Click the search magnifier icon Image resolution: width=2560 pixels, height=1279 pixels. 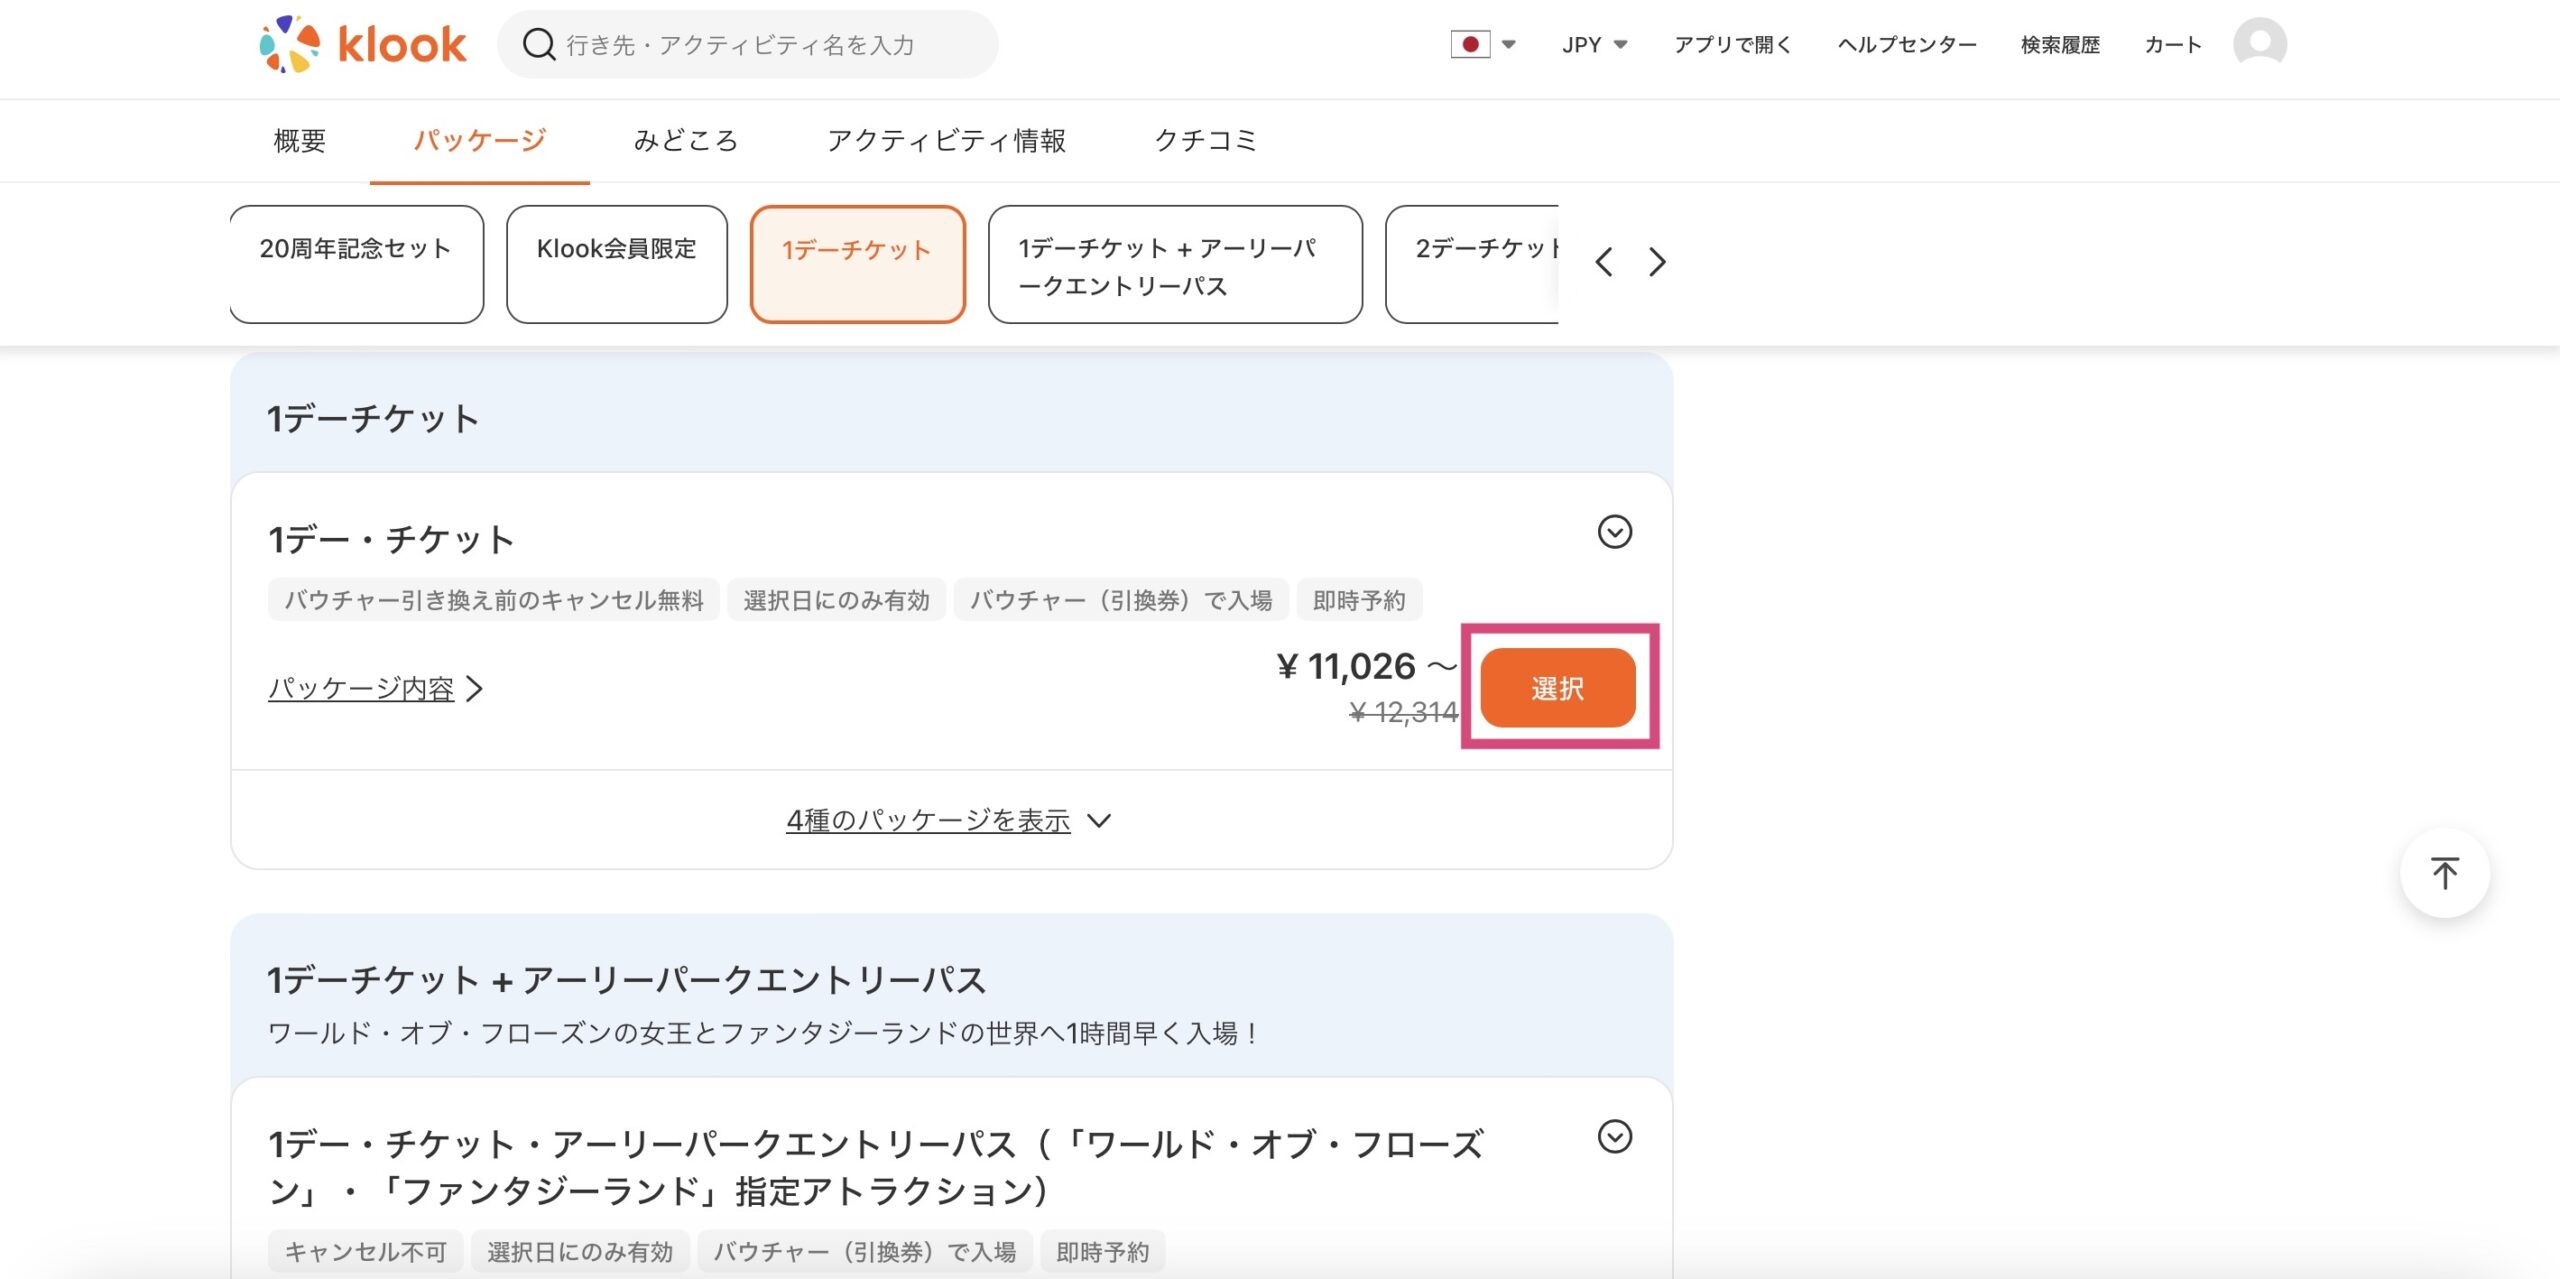[x=539, y=44]
